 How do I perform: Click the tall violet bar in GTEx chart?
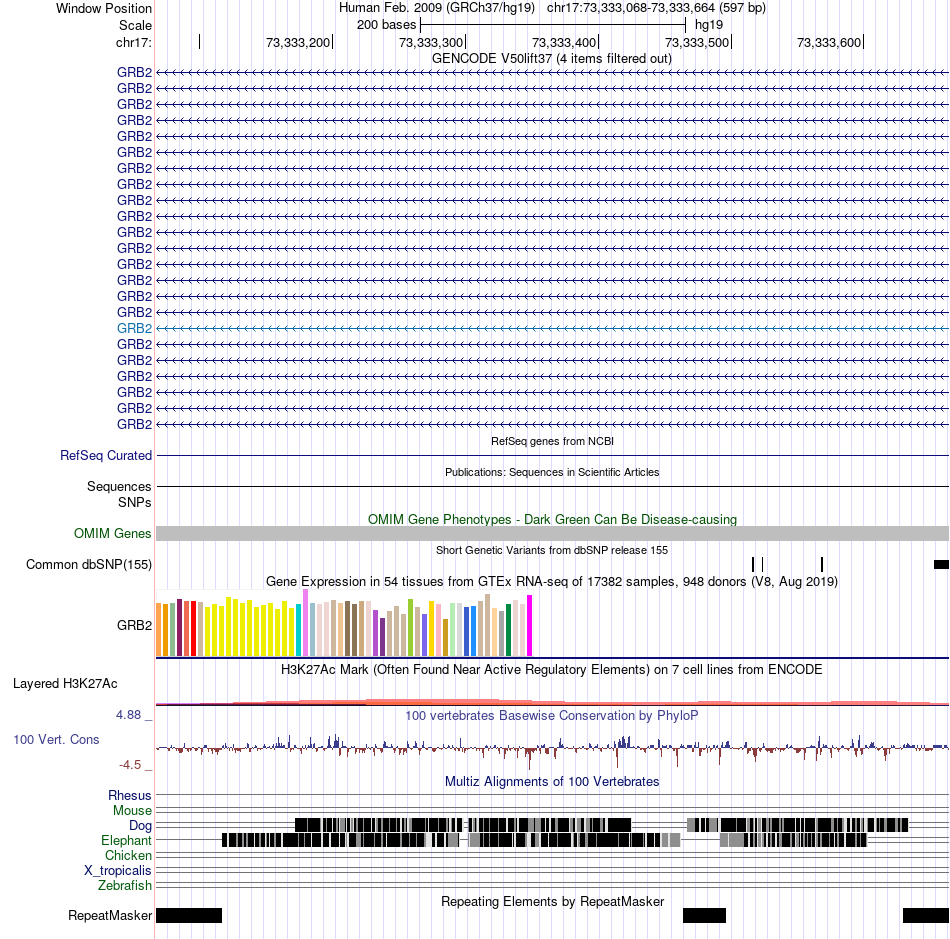tap(305, 622)
